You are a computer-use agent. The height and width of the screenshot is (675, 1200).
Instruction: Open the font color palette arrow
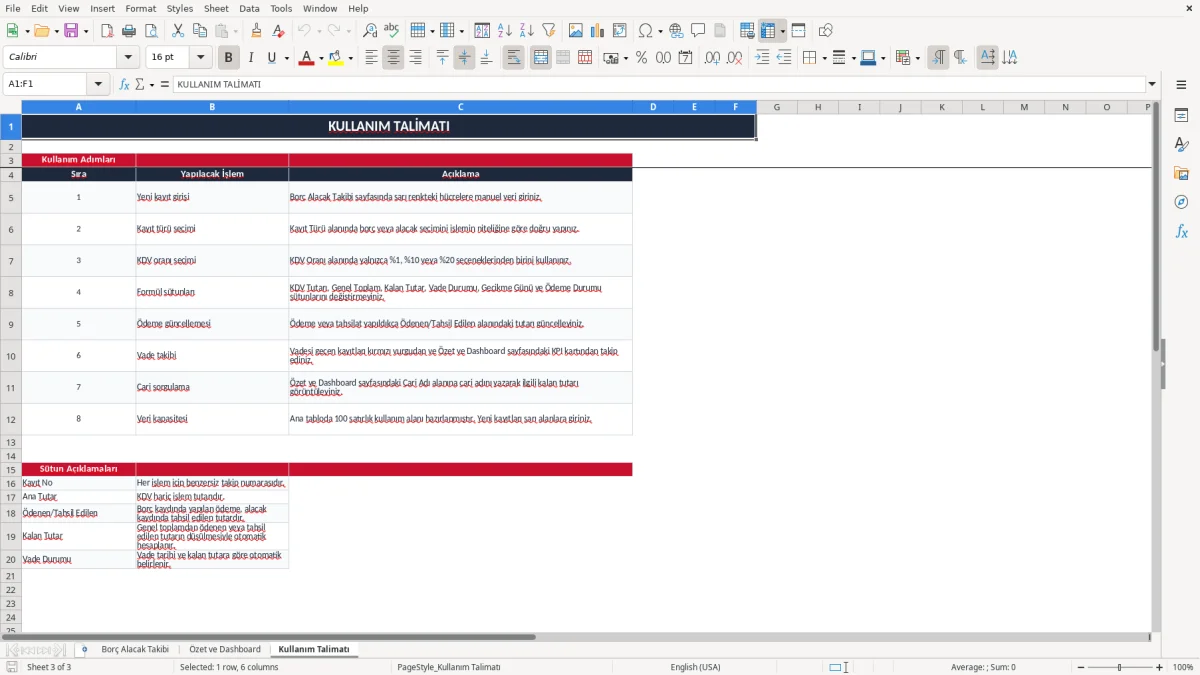(x=320, y=58)
